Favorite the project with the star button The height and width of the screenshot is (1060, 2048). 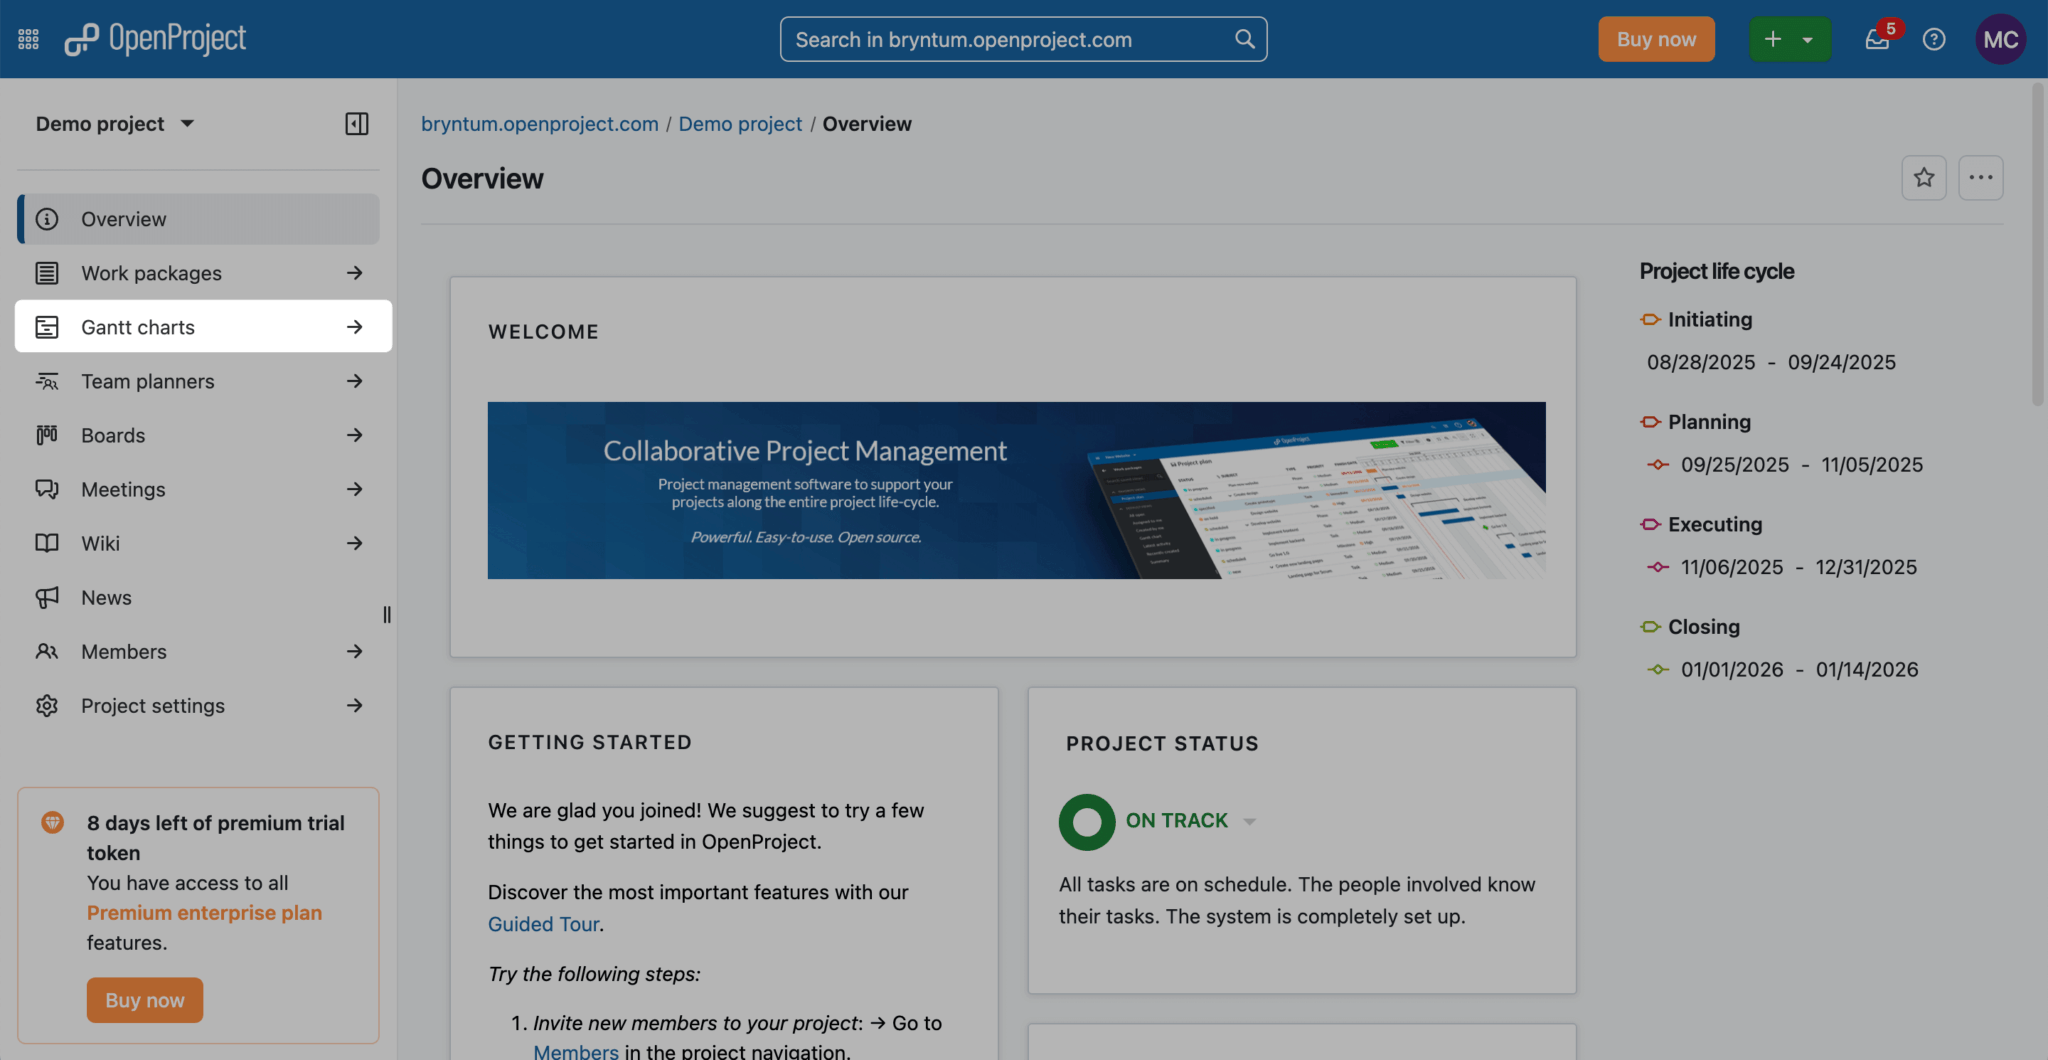tap(1923, 178)
